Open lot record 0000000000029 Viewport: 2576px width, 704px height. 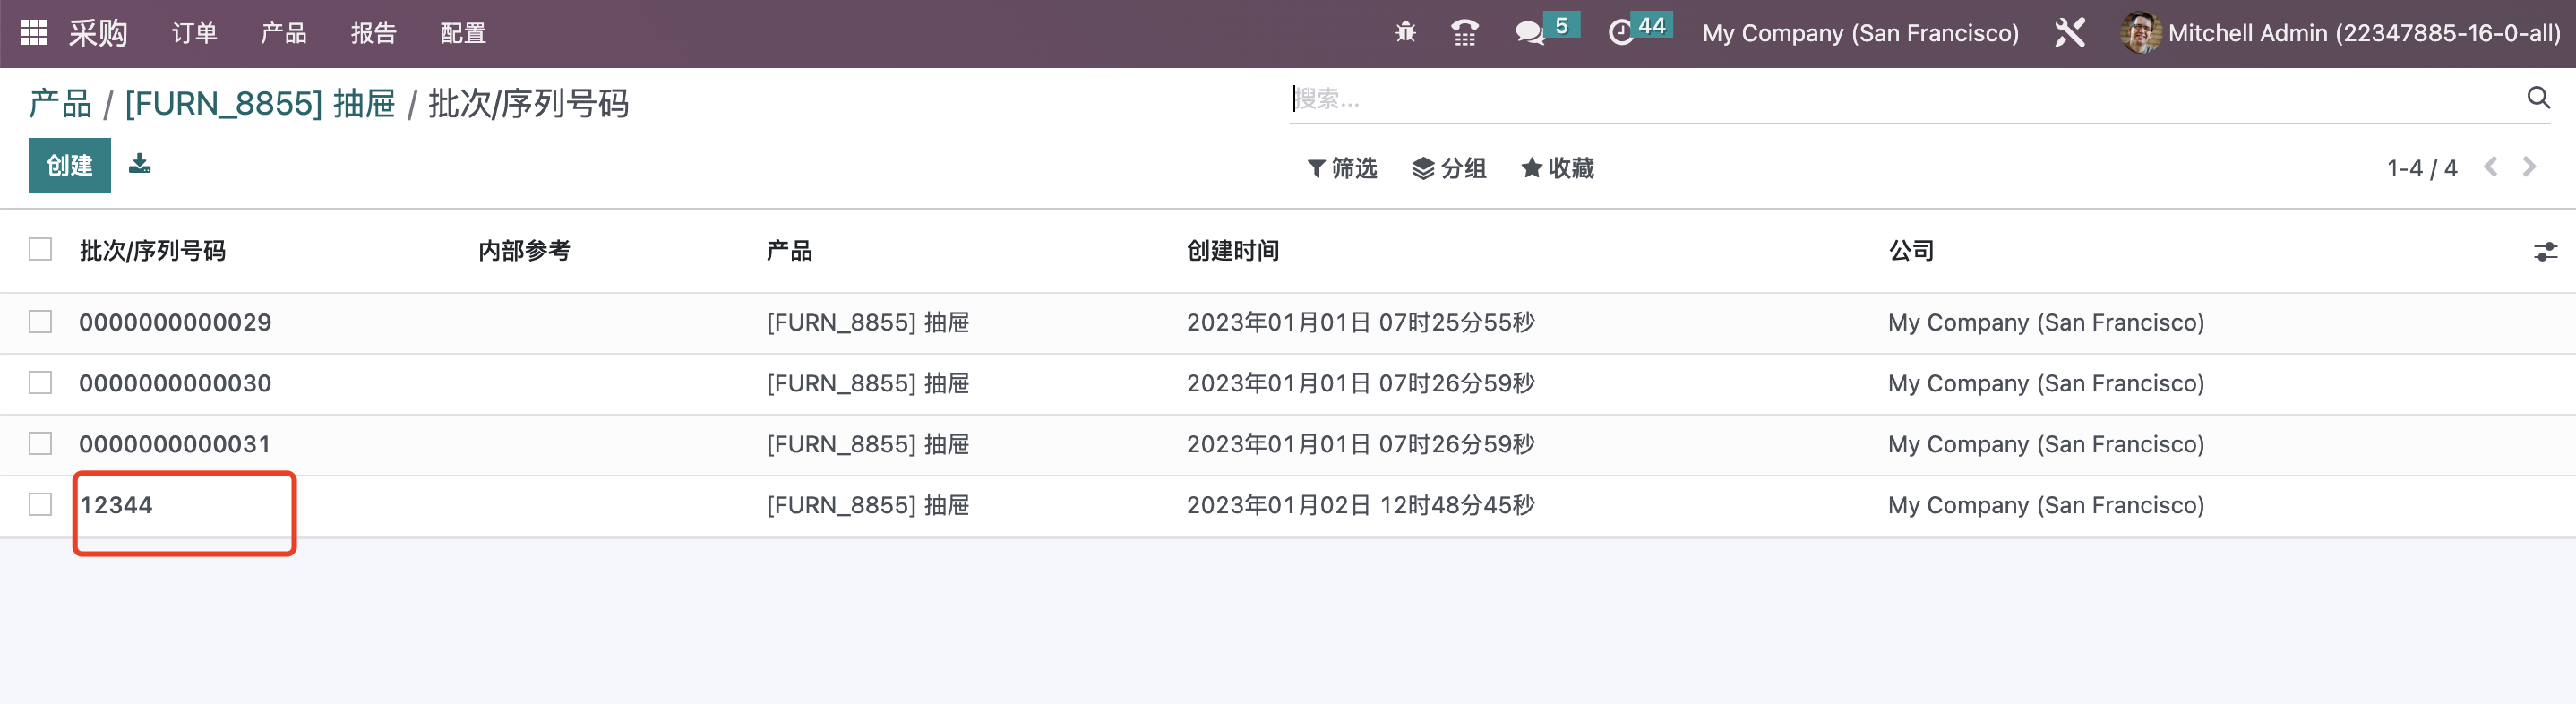pyautogui.click(x=175, y=322)
